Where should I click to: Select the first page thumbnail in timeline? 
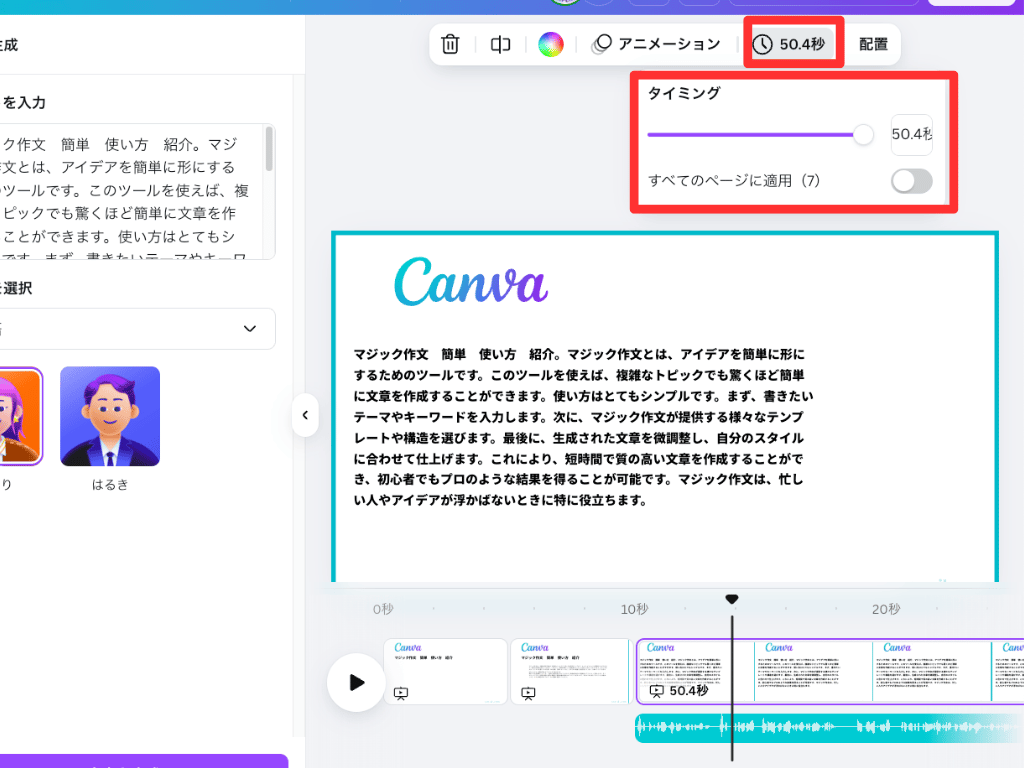coord(445,671)
